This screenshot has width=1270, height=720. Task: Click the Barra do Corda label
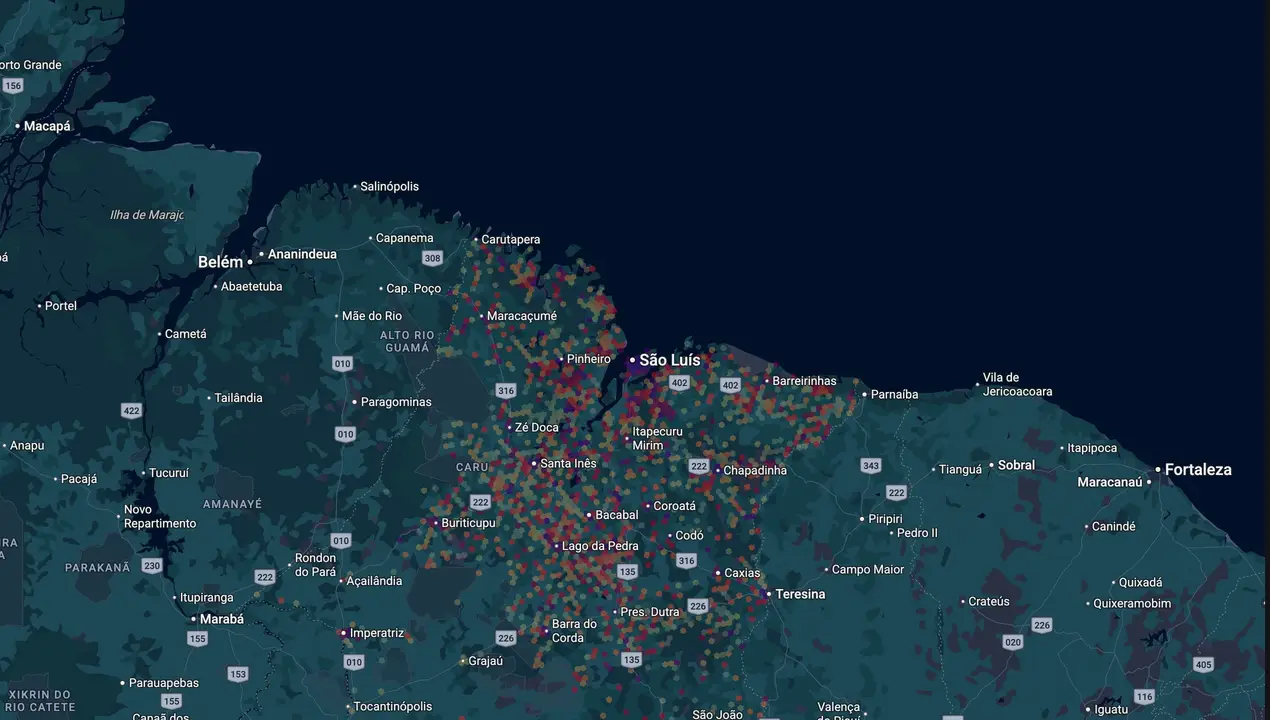(x=574, y=631)
